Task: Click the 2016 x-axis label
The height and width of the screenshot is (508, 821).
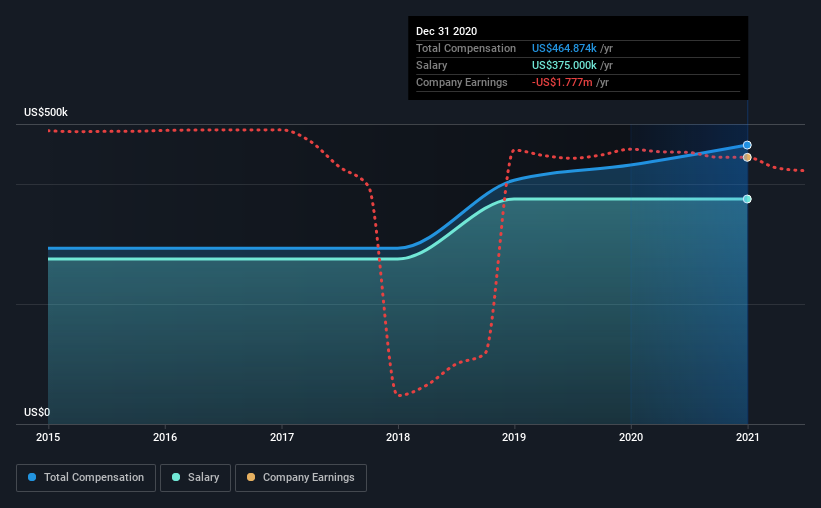Action: (165, 437)
